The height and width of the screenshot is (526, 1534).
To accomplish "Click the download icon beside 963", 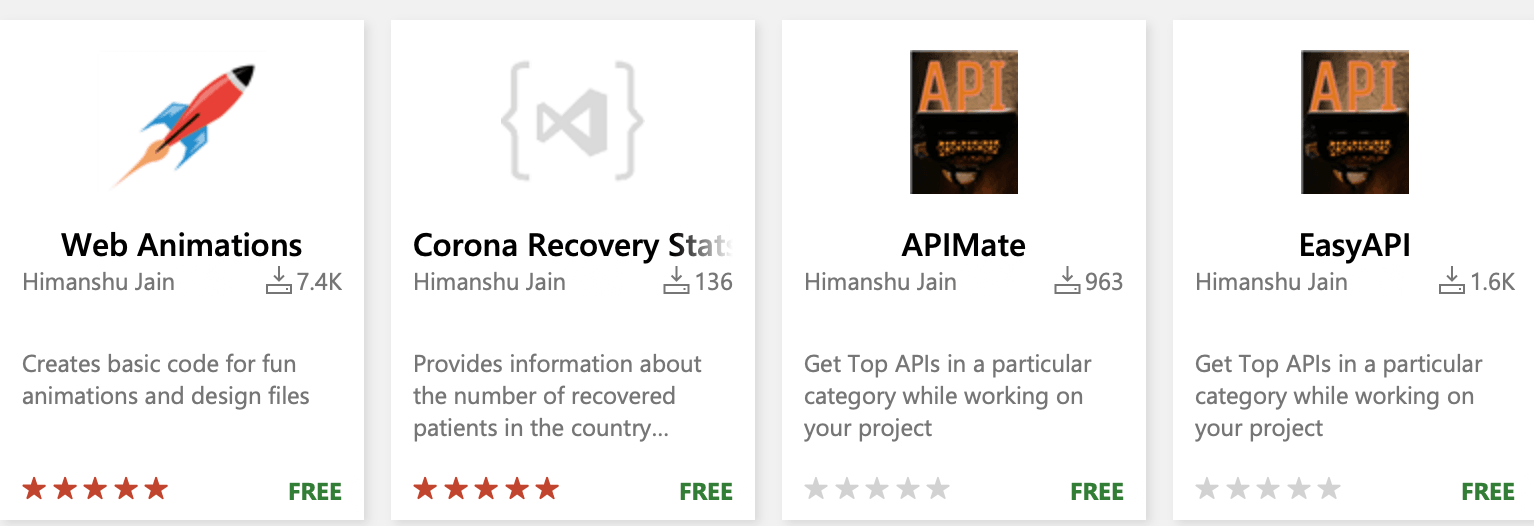I will [x=1067, y=281].
